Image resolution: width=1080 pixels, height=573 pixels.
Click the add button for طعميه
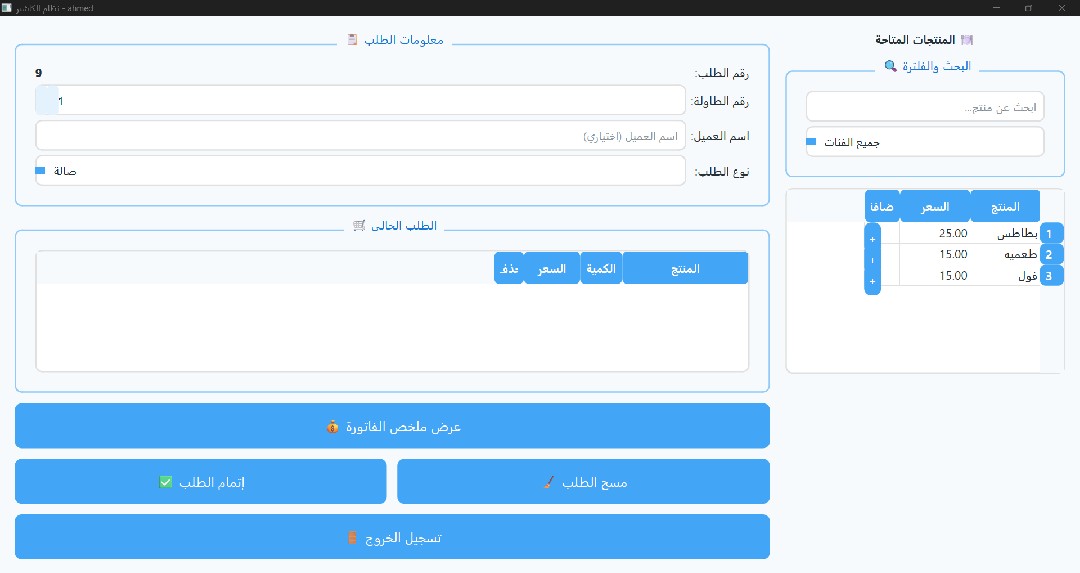click(872, 261)
